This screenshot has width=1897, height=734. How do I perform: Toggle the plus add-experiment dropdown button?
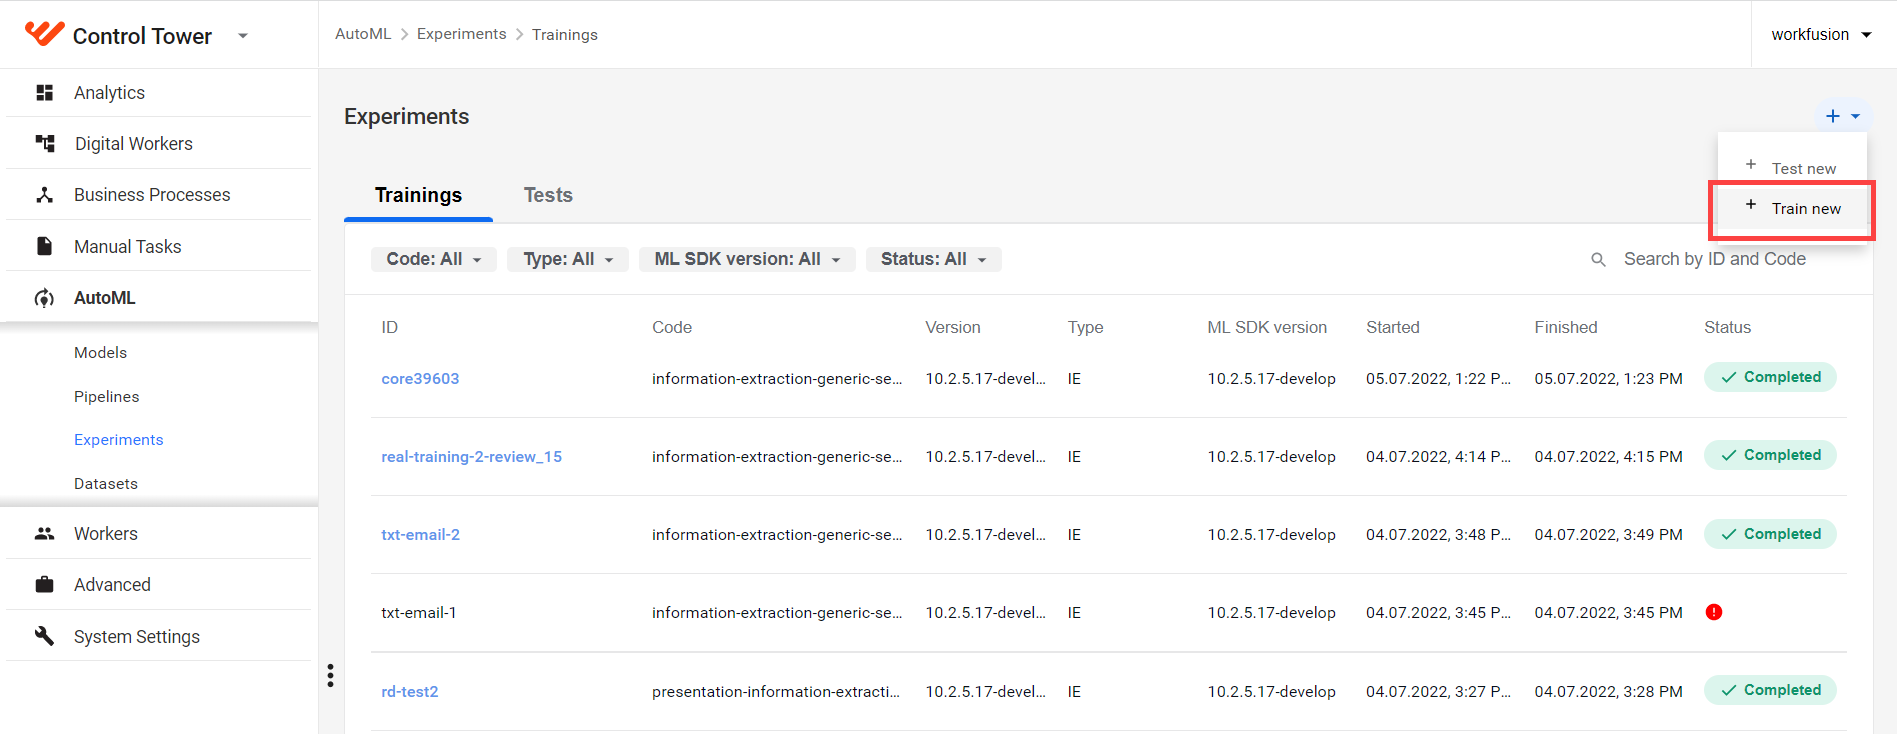[1842, 116]
